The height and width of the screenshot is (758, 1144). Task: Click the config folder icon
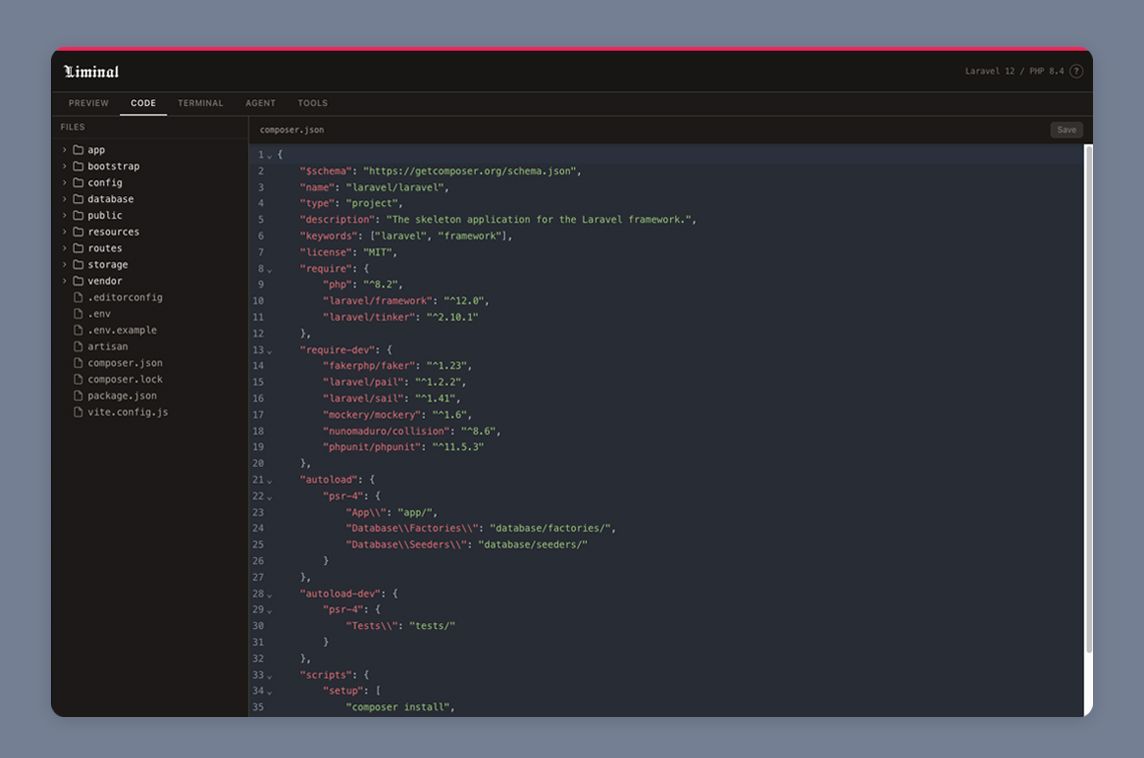78,182
